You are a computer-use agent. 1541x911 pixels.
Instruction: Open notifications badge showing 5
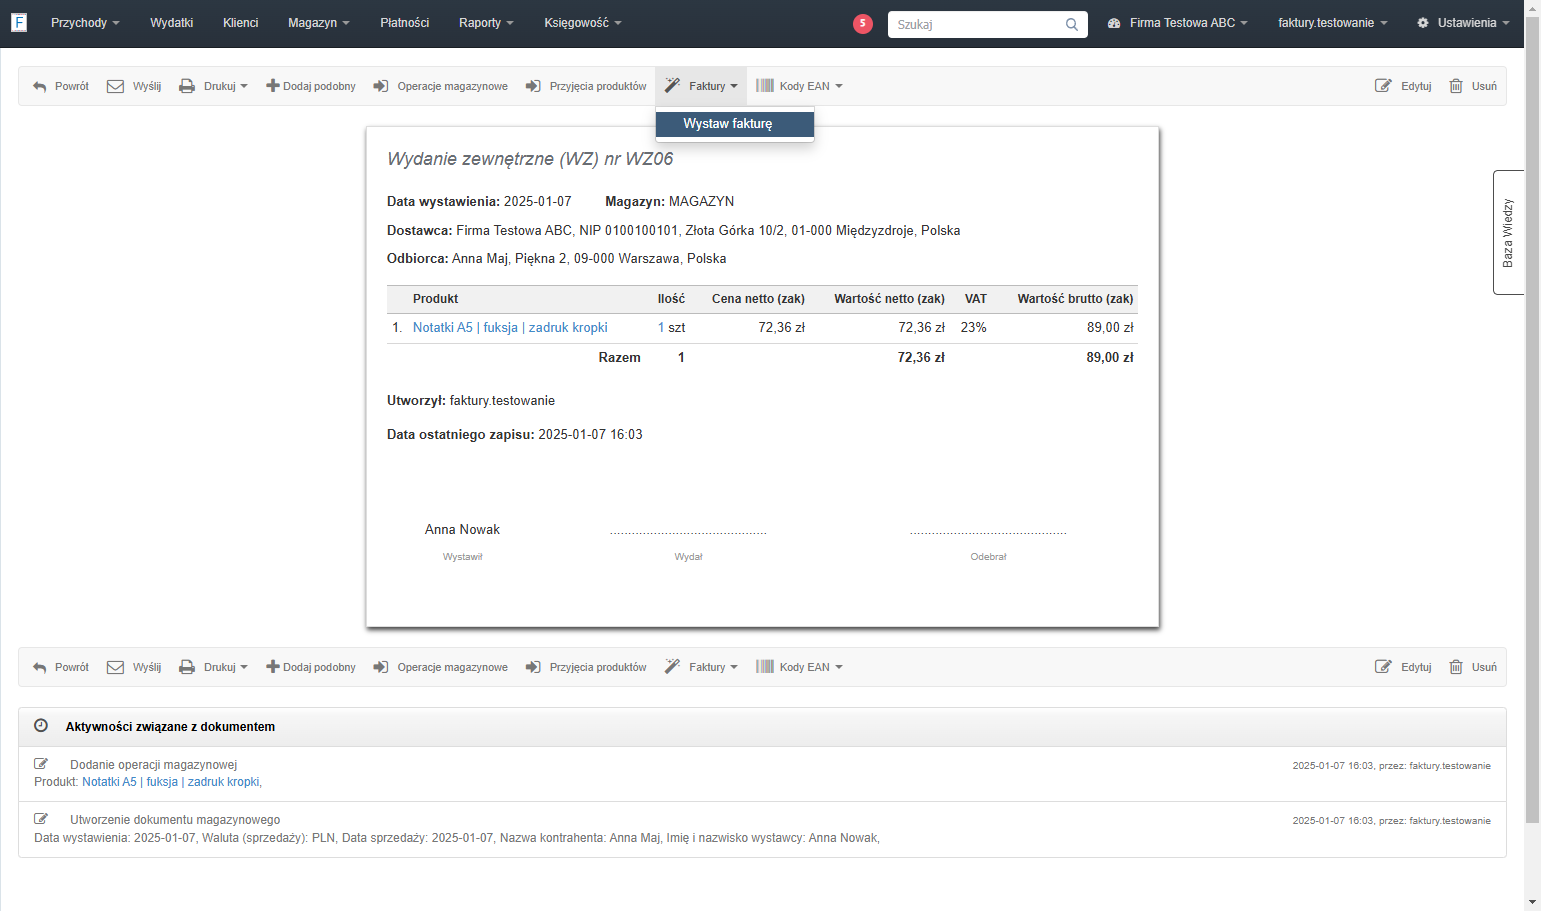click(863, 24)
